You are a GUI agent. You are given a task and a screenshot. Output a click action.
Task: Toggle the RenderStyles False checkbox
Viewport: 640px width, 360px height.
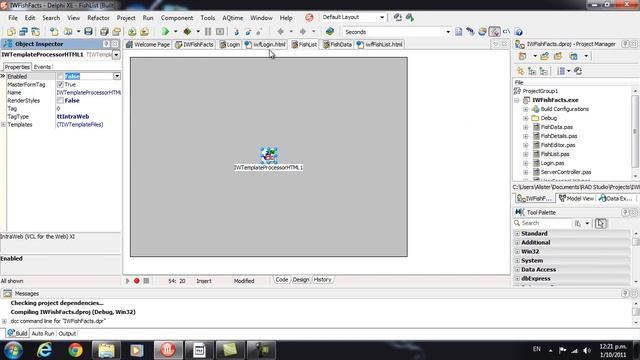coord(60,100)
